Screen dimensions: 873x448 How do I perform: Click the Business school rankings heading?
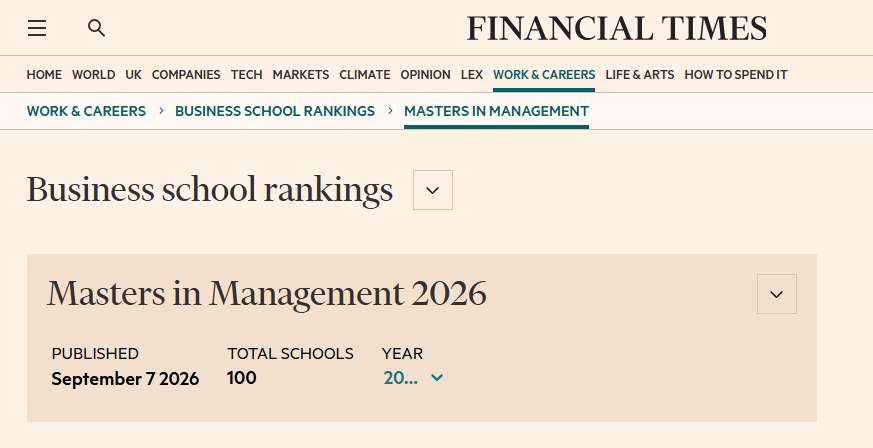coord(210,190)
